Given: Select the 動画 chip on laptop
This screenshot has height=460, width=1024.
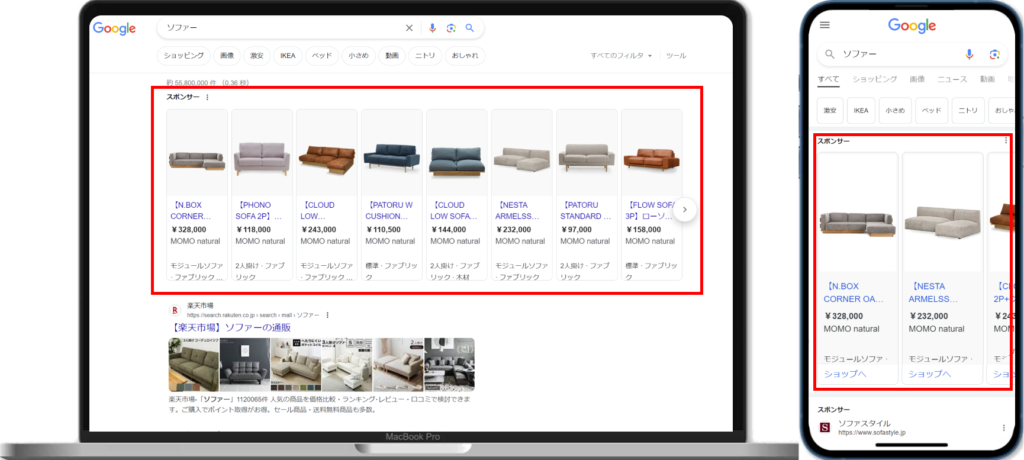Looking at the screenshot, I should click(392, 56).
